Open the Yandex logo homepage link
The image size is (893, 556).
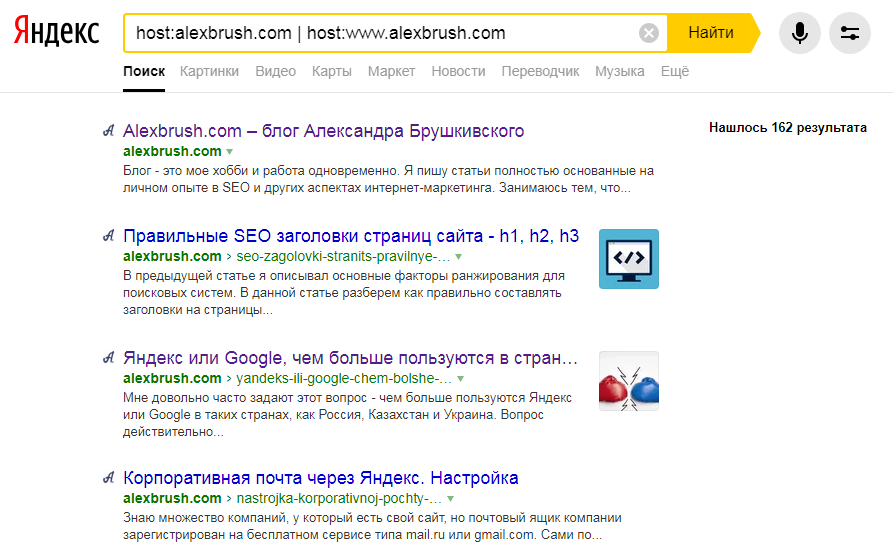tap(56, 31)
